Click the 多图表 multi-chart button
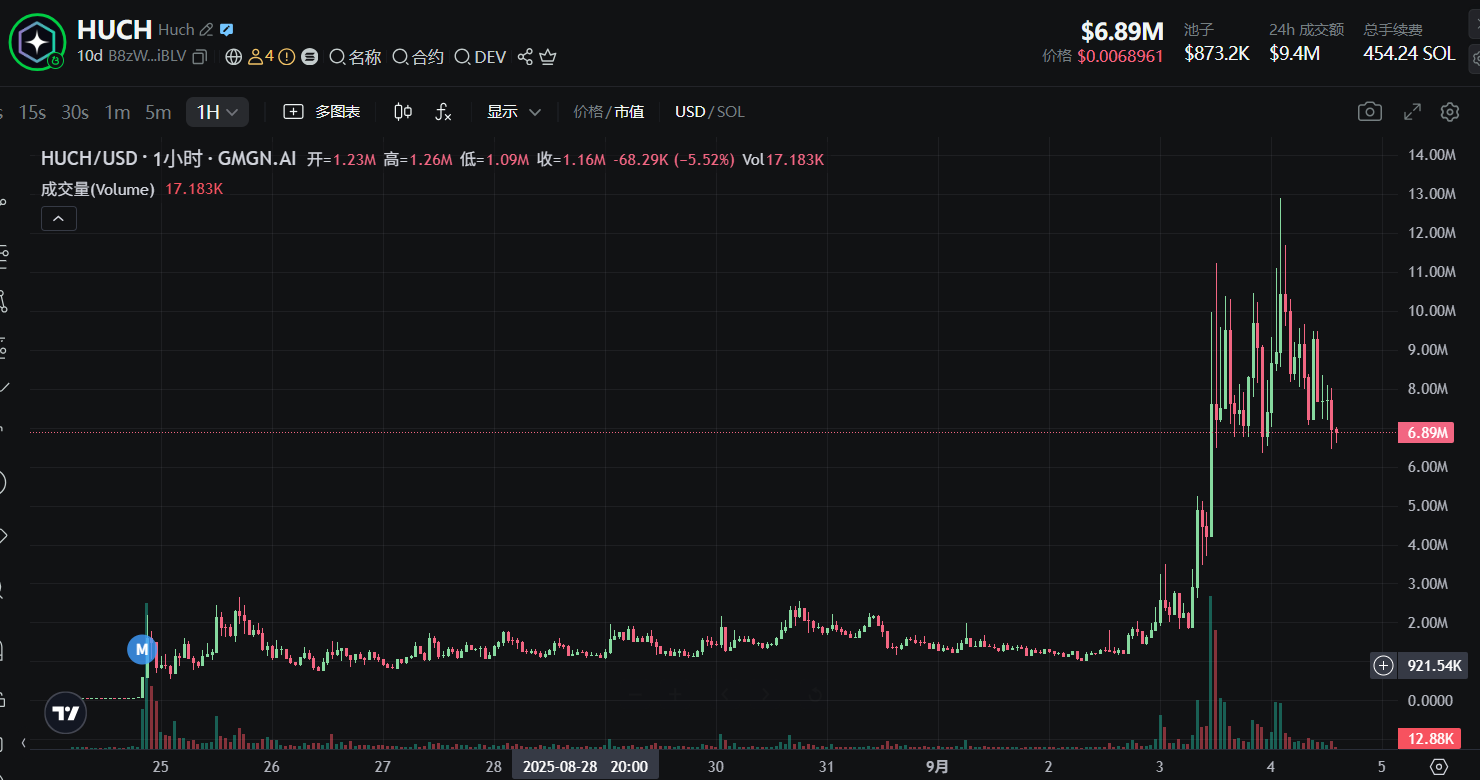The height and width of the screenshot is (780, 1480). tap(322, 112)
